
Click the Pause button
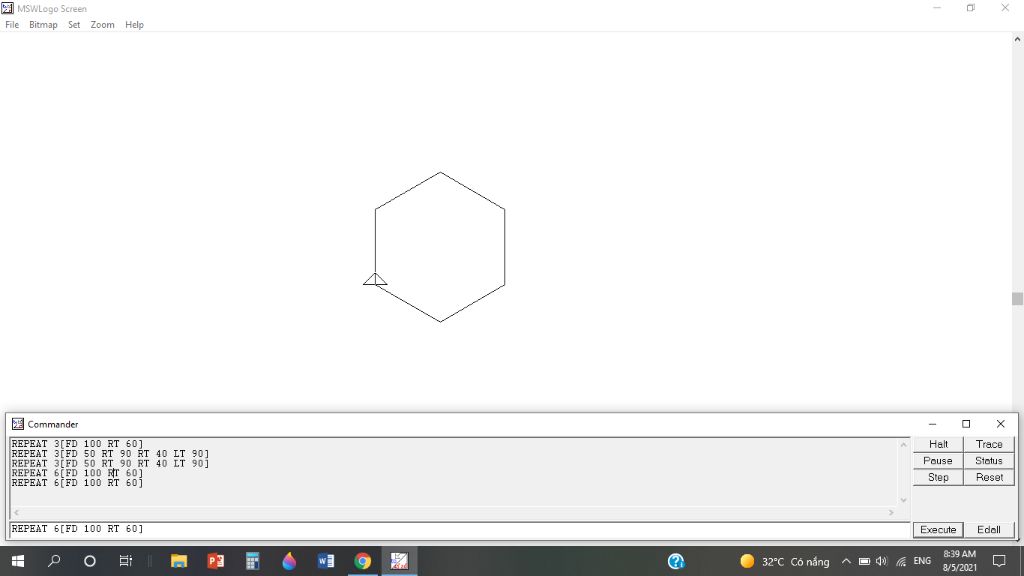(x=938, y=460)
